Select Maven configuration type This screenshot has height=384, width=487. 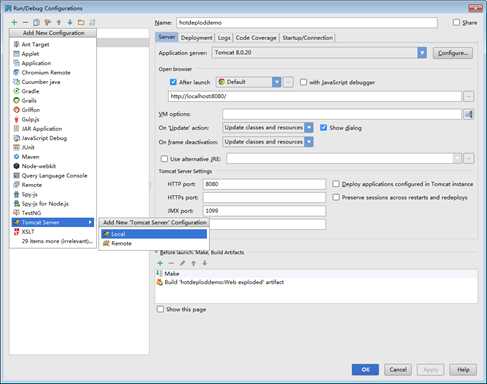(x=53, y=157)
